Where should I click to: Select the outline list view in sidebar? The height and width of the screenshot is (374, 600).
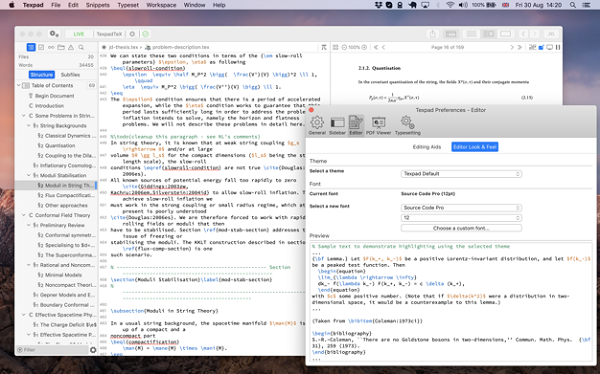click(31, 47)
